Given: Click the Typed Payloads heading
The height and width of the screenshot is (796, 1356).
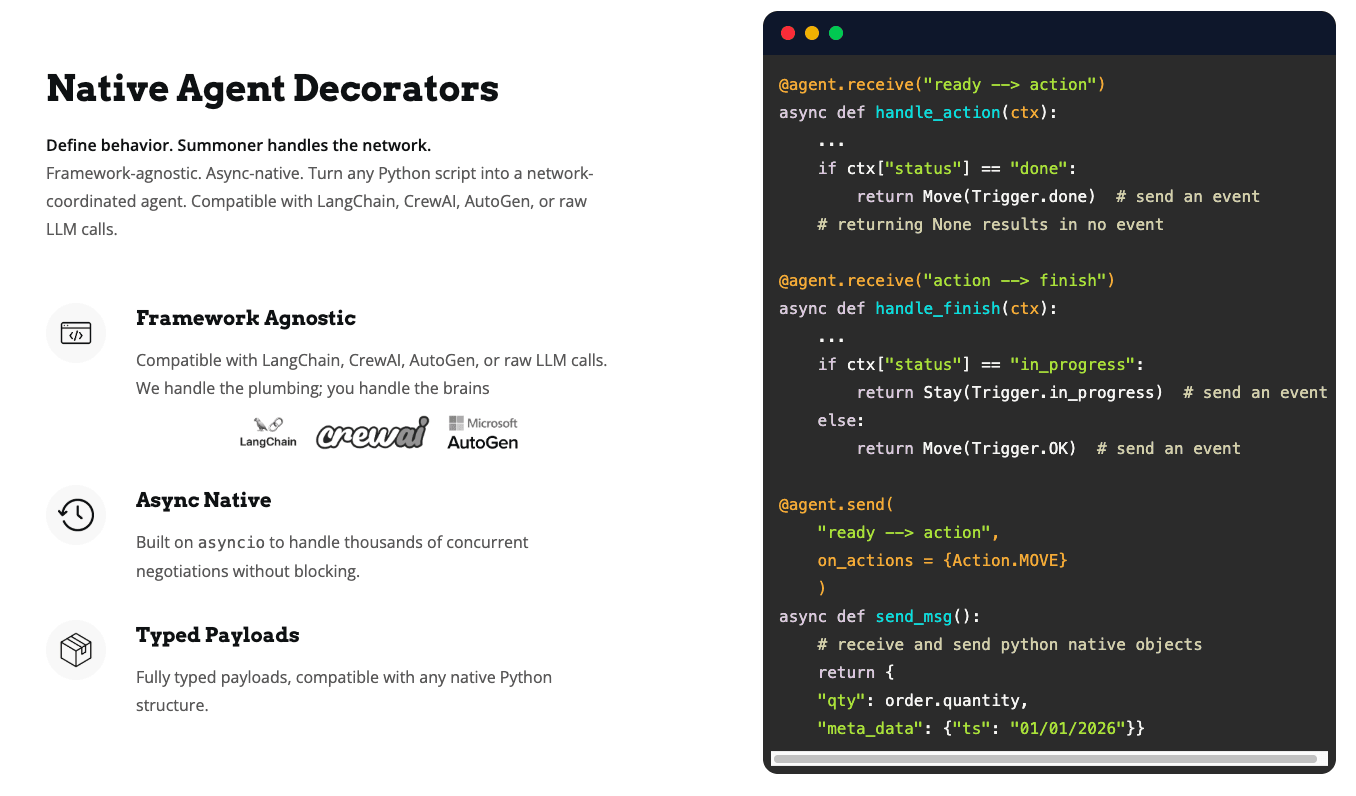Looking at the screenshot, I should coord(217,635).
